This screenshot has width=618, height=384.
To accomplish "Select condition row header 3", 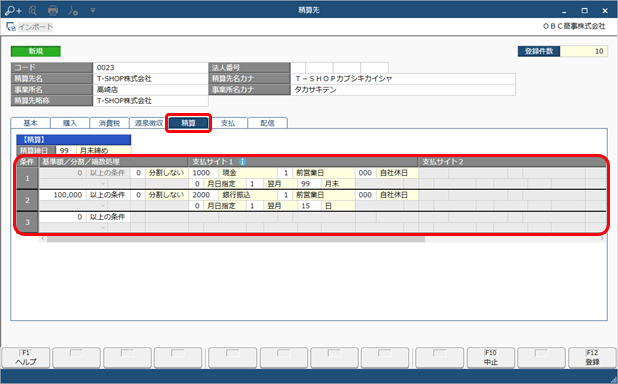I will (x=27, y=222).
